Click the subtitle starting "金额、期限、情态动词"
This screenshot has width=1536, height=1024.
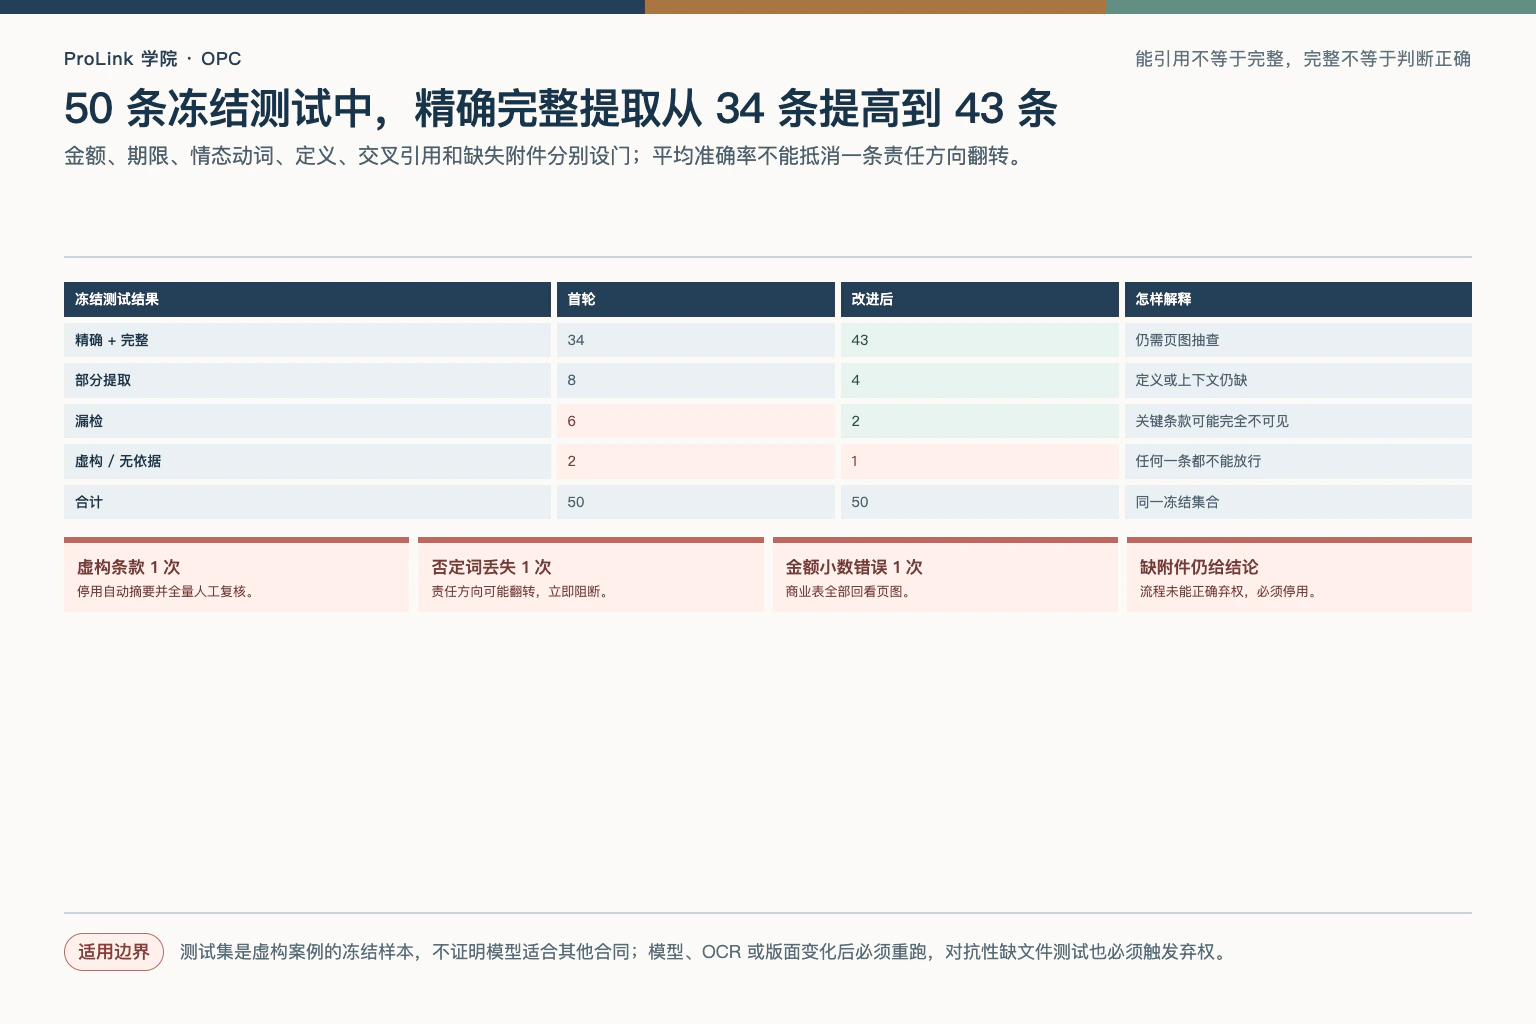[546, 156]
